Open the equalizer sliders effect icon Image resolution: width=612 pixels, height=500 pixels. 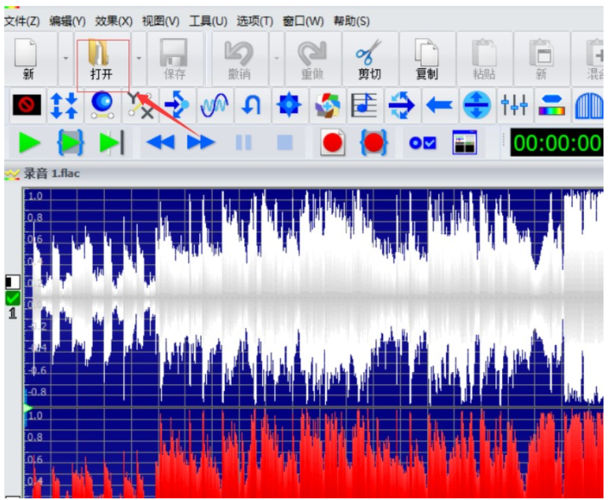click(514, 104)
